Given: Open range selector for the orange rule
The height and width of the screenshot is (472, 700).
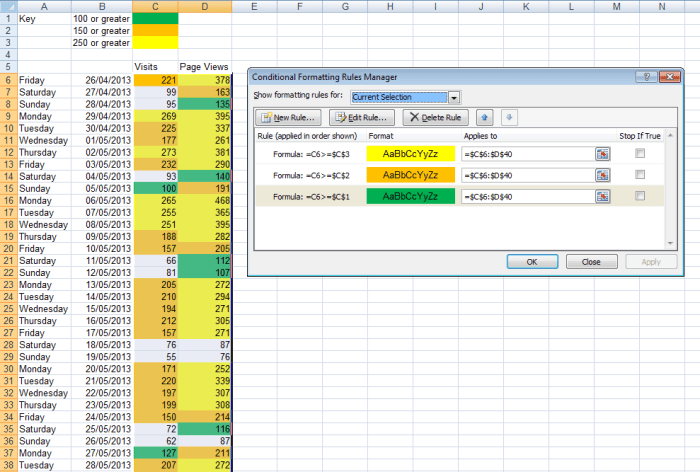Looking at the screenshot, I should [x=602, y=175].
